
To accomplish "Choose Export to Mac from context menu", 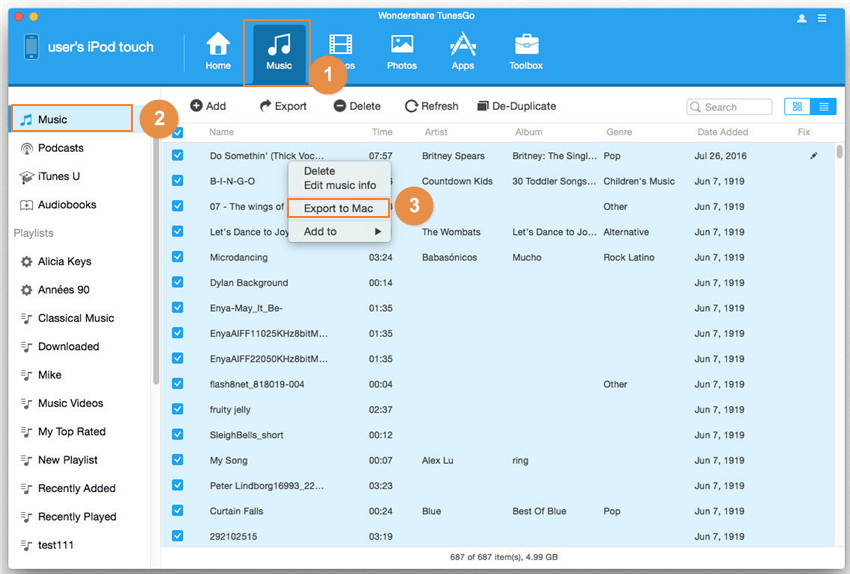I will click(338, 208).
